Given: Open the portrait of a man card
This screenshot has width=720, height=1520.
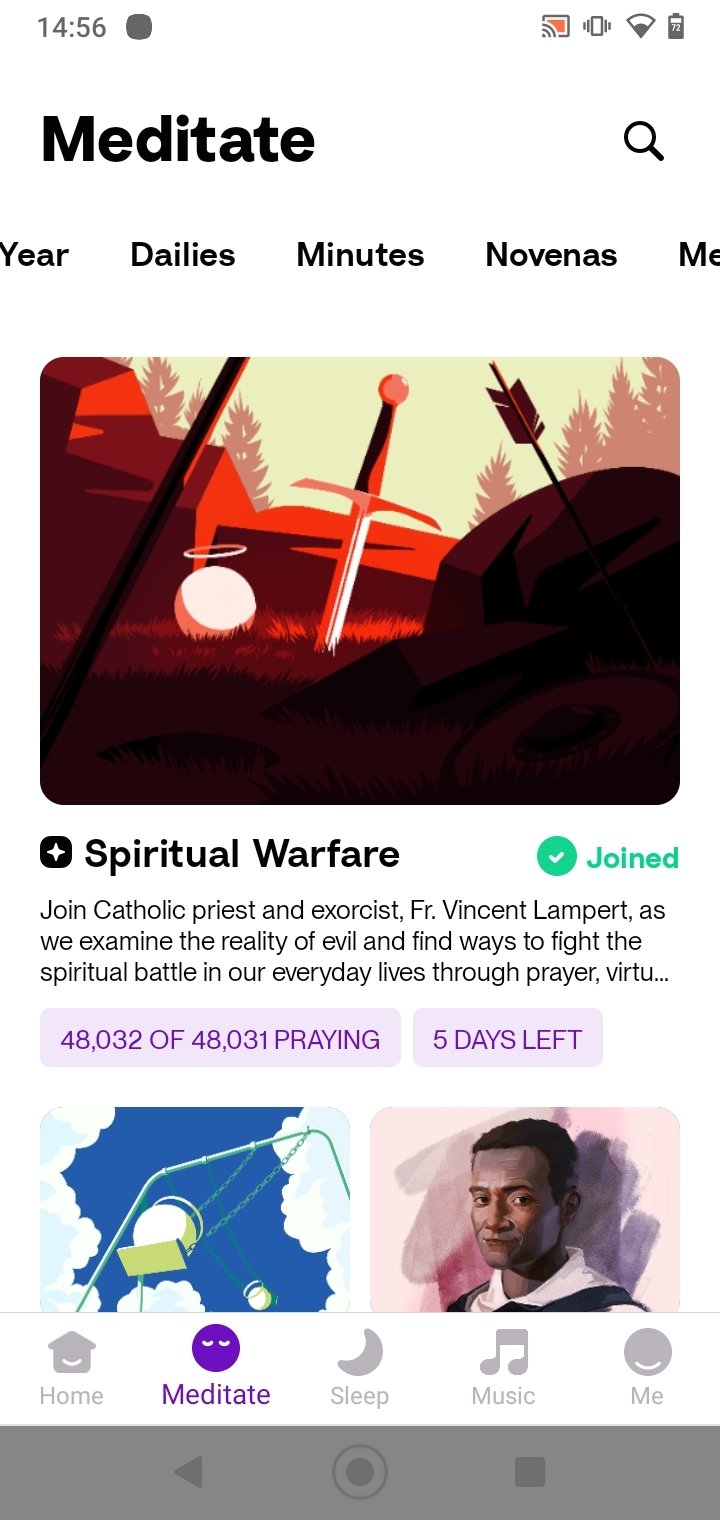Looking at the screenshot, I should 525,1209.
